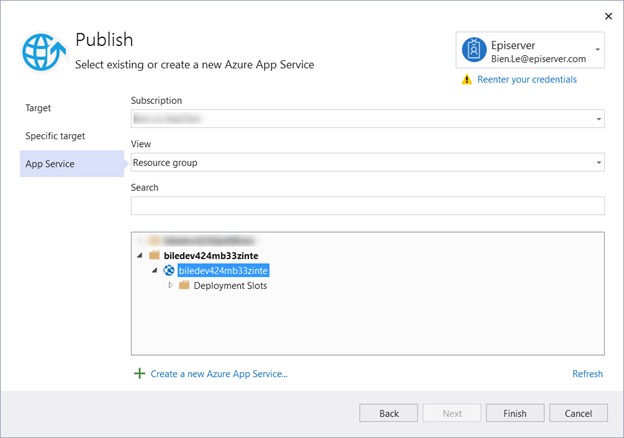Click the green plus icon for new App Service
This screenshot has height=438, width=624.
pos(139,374)
